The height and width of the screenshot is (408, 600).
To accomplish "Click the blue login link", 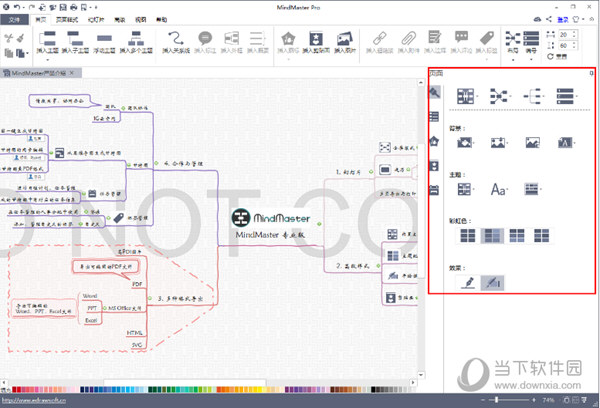I will coord(562,19).
